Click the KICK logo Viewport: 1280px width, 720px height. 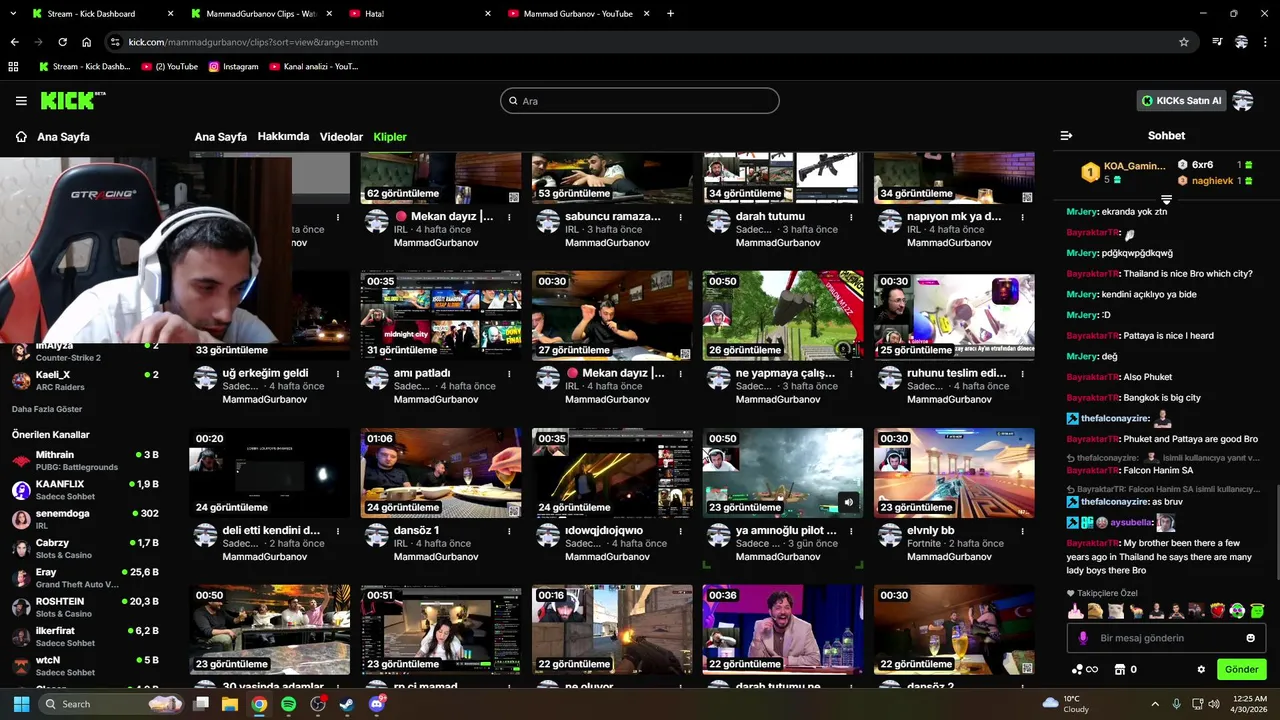pos(72,100)
